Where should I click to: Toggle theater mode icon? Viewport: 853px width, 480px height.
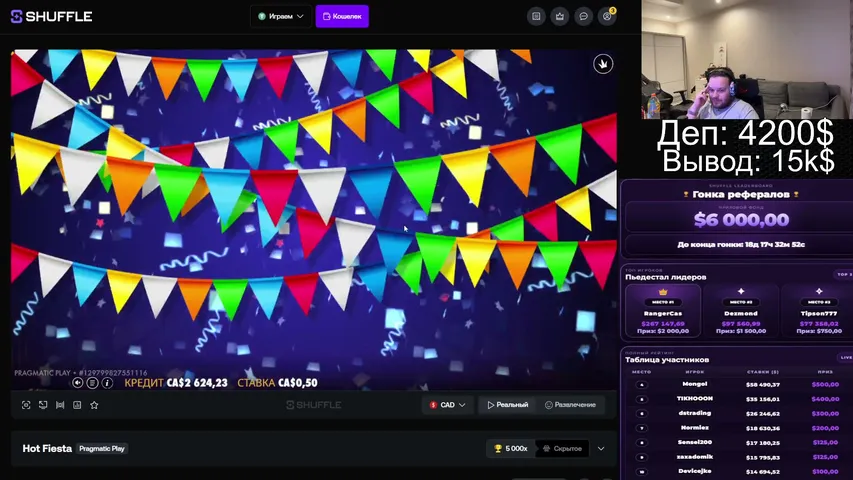[x=60, y=405]
